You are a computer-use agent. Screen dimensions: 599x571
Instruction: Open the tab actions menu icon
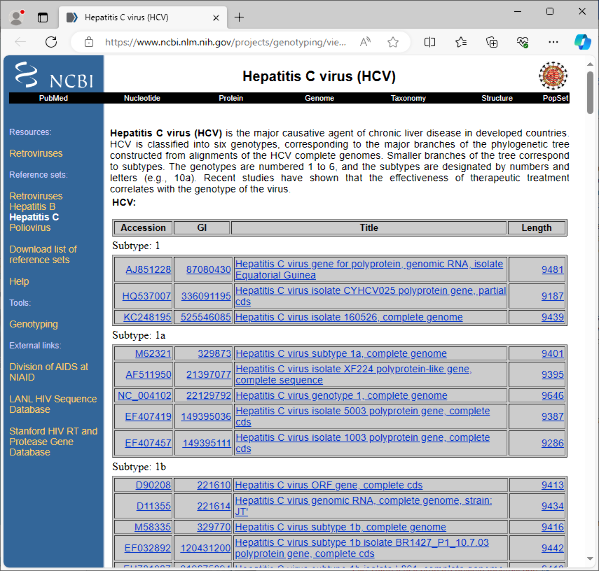tap(43, 18)
